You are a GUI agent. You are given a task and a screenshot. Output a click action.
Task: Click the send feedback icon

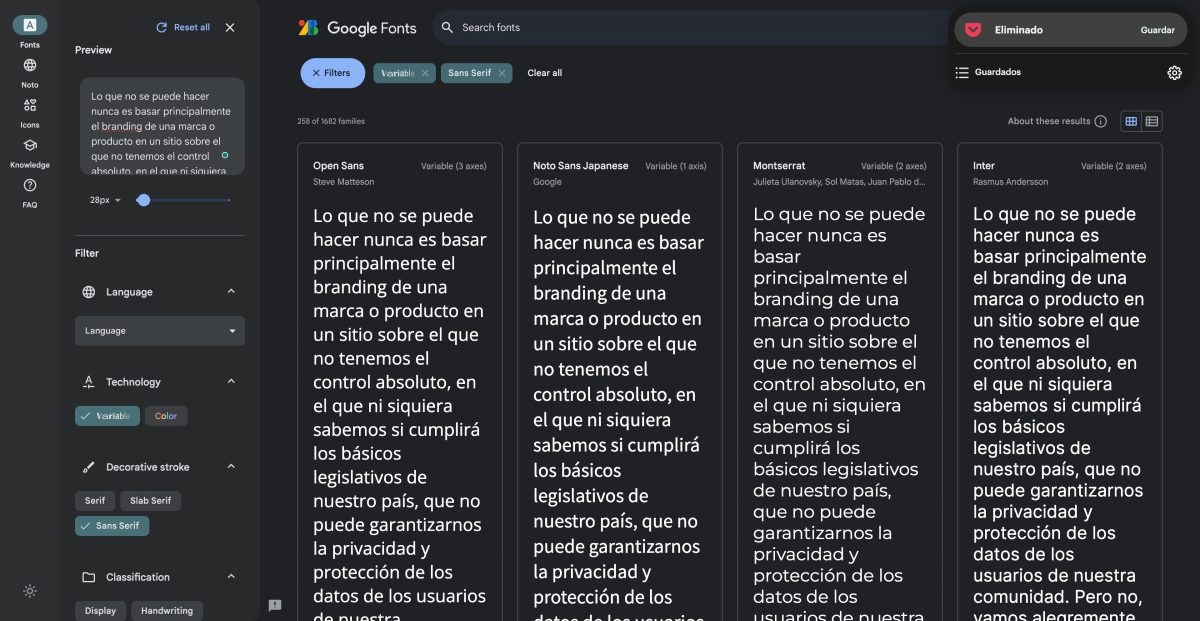click(275, 605)
